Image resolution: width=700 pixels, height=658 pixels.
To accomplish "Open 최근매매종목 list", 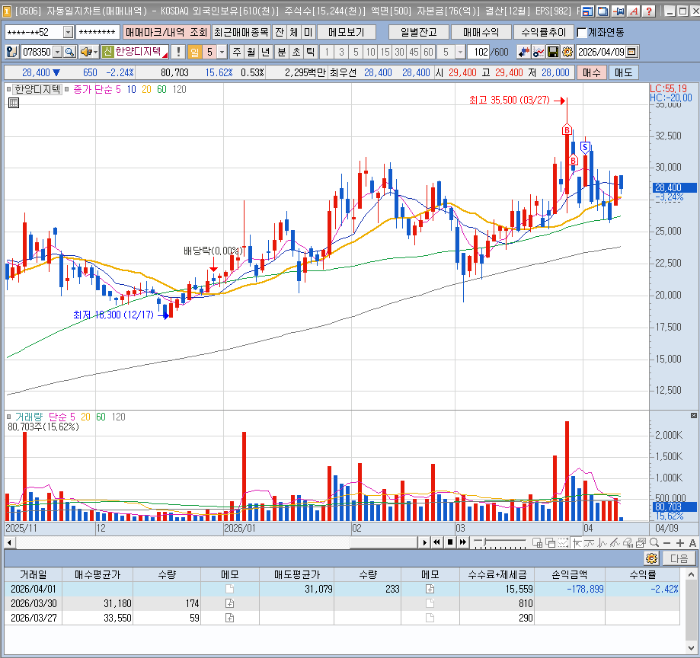I will coord(241,32).
